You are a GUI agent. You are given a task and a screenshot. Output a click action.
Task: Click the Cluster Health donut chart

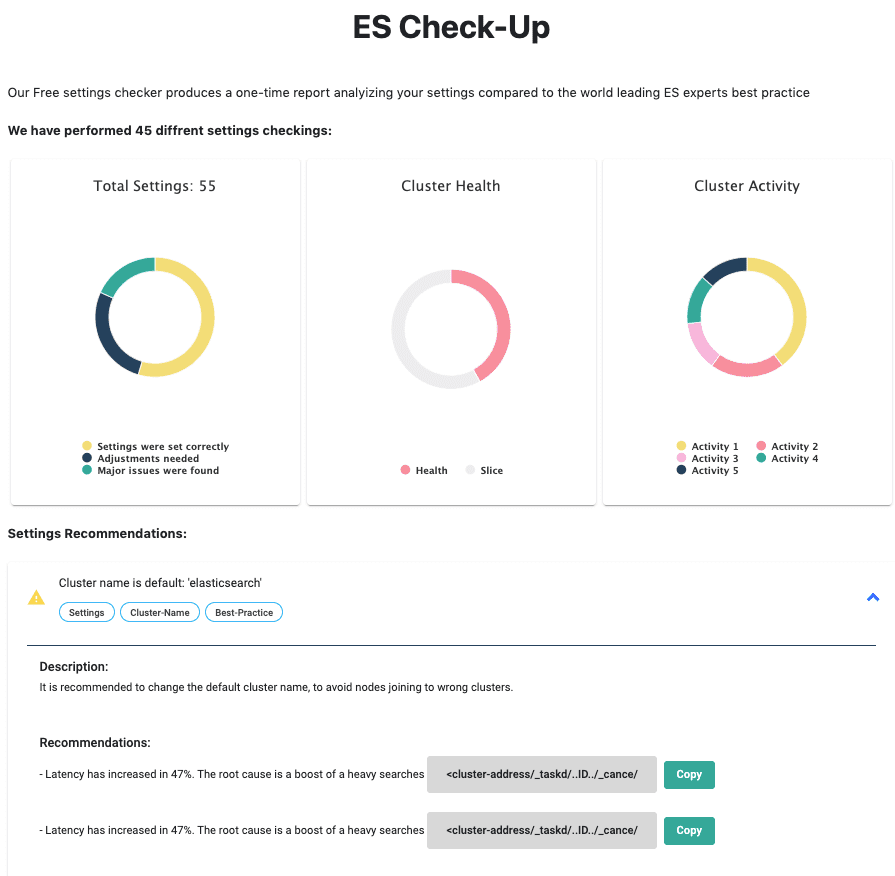click(x=451, y=329)
